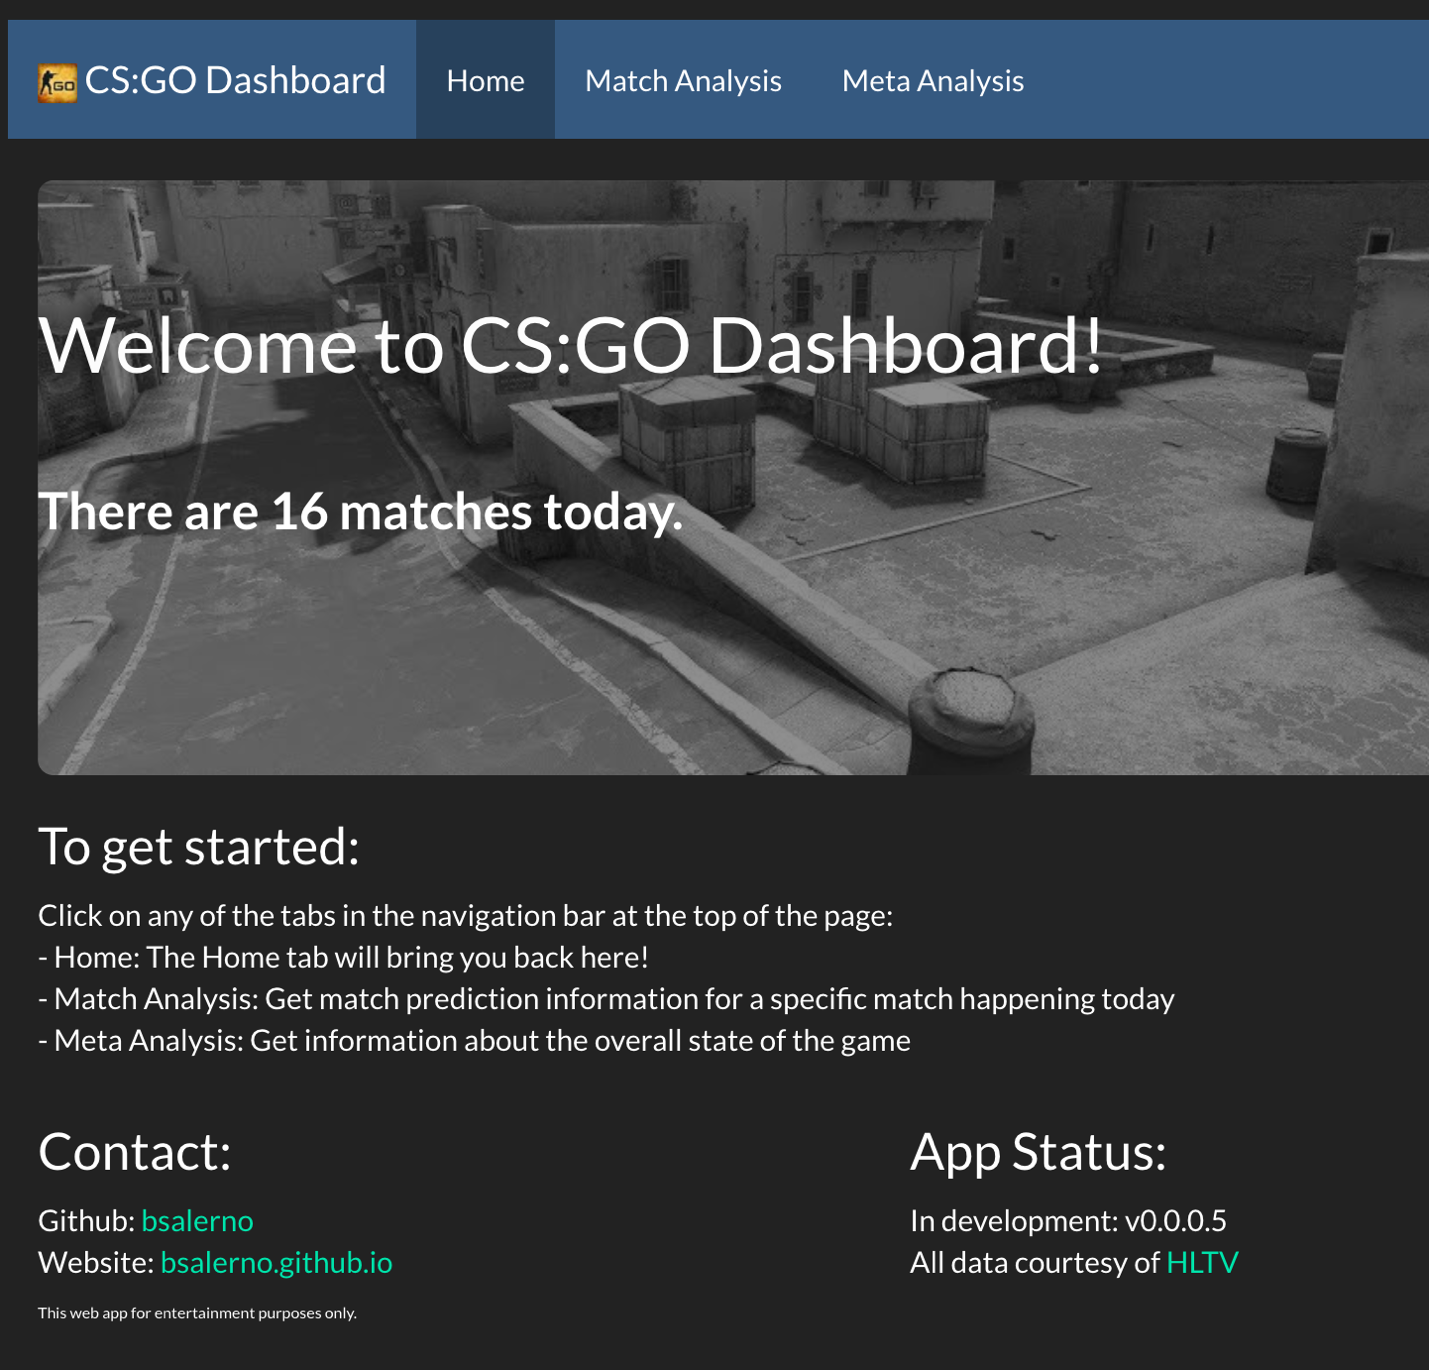1429x1370 pixels.
Task: Open the Meta Analysis tab
Action: click(x=932, y=80)
